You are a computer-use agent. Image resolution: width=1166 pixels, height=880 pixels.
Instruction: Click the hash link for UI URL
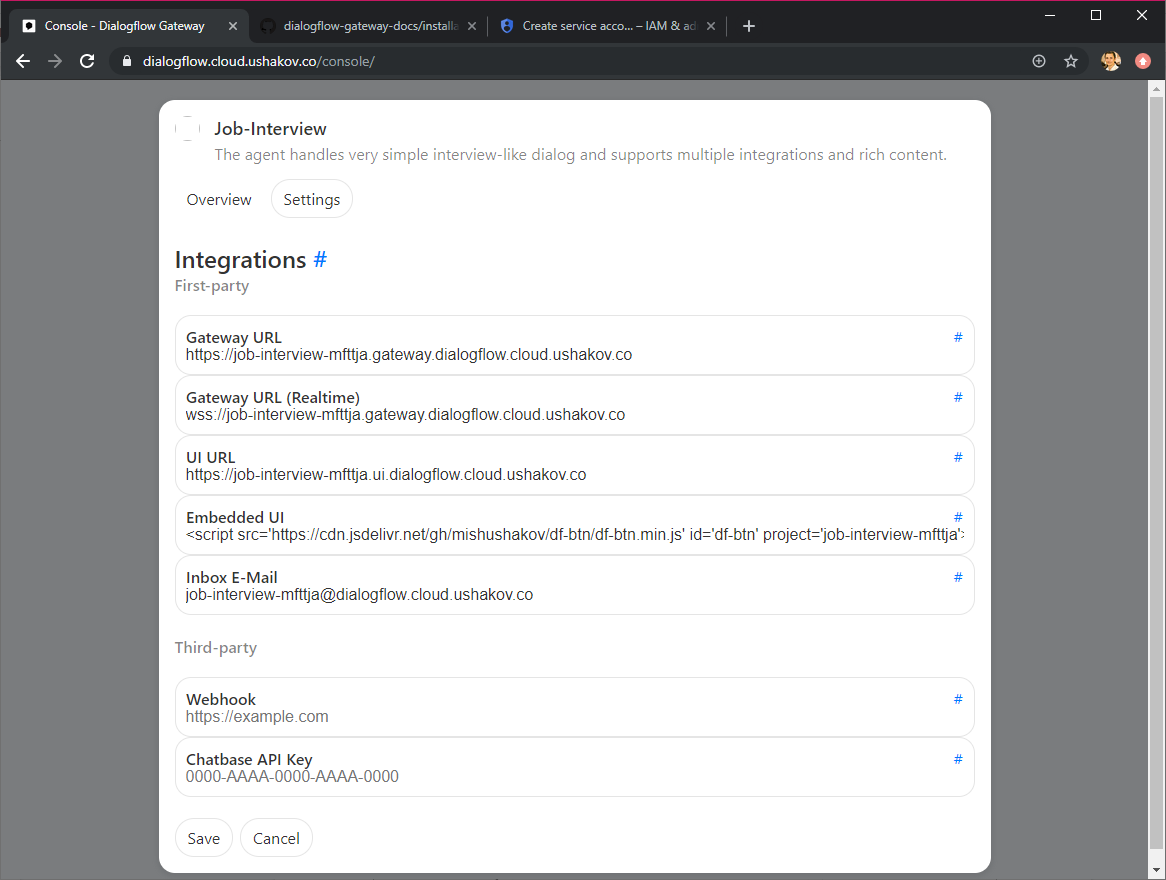[958, 457]
